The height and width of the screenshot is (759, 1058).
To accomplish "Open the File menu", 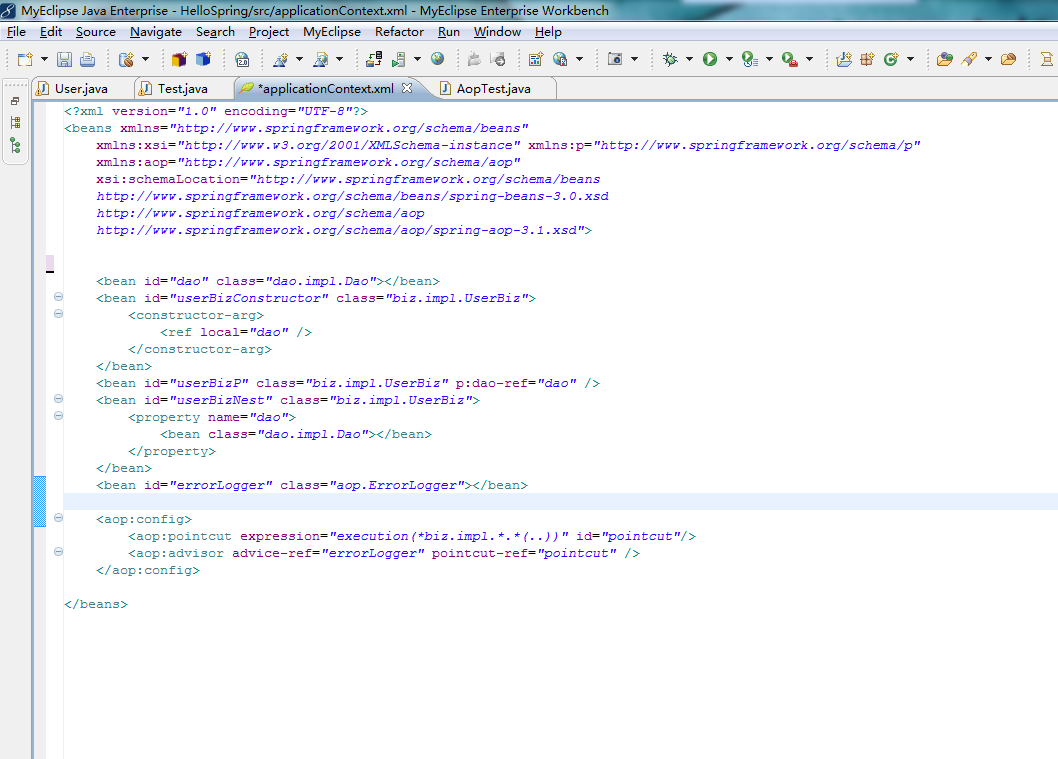I will point(16,32).
